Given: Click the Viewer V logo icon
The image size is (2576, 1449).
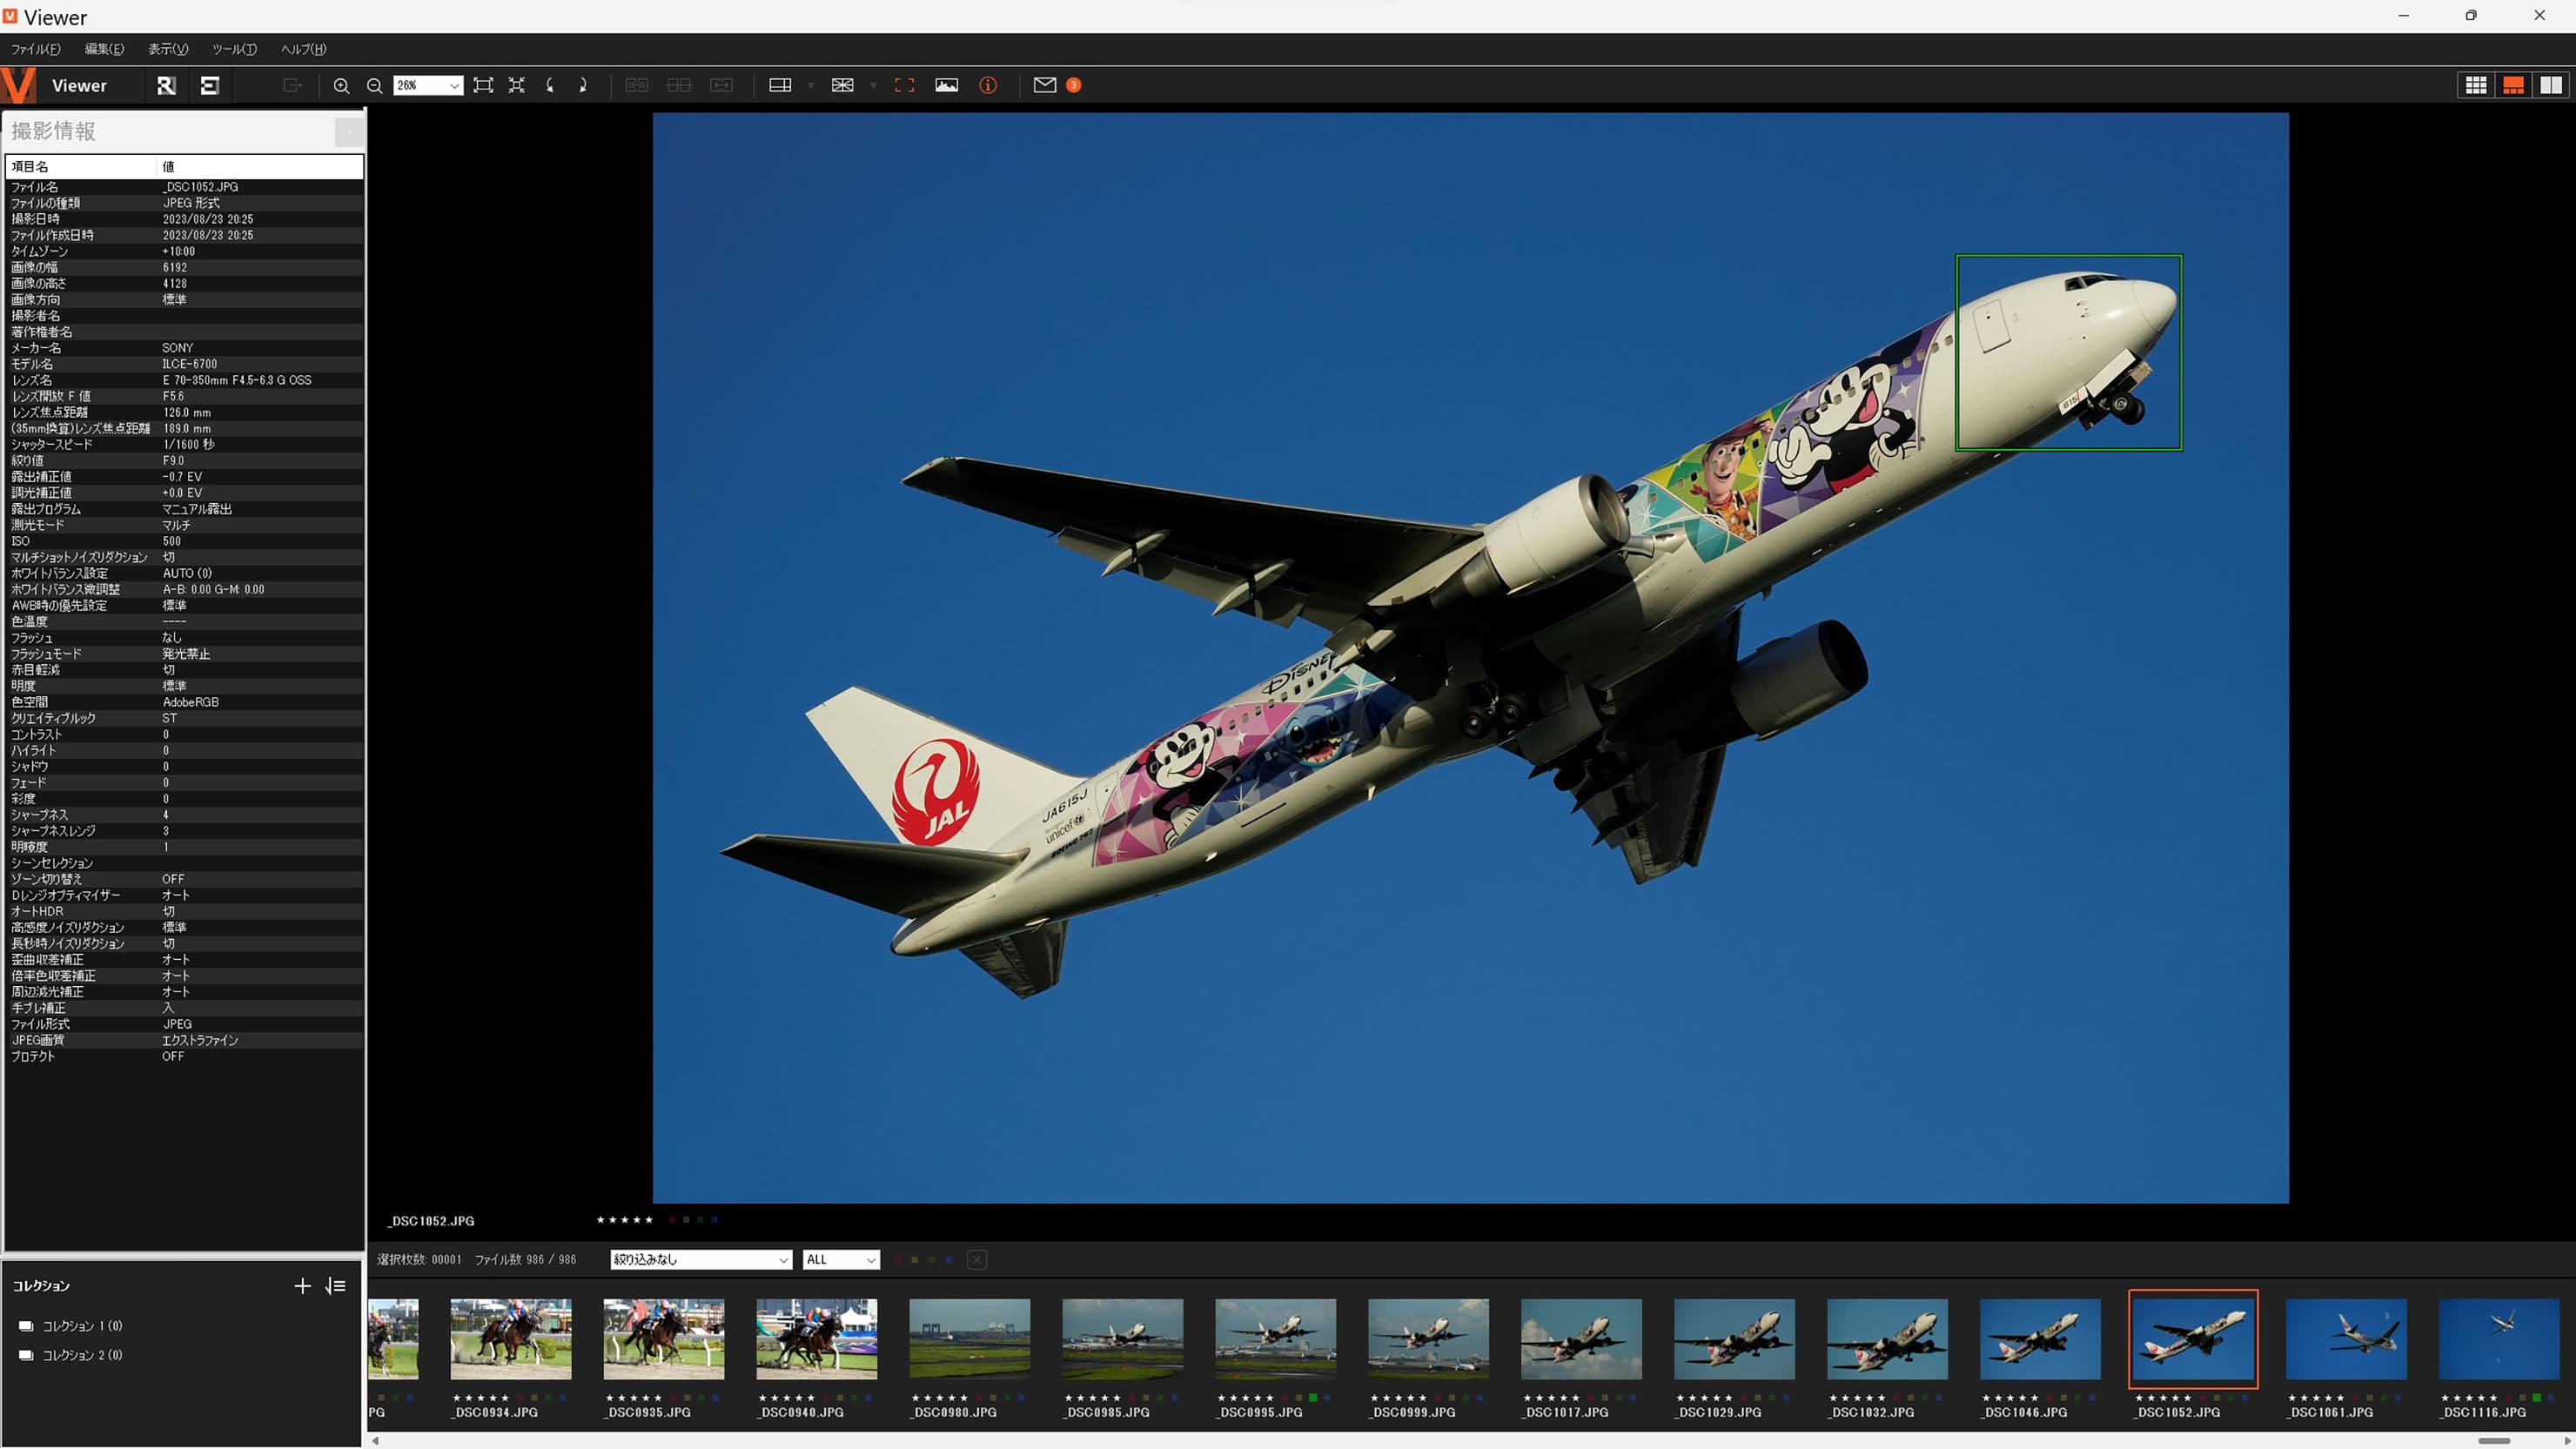Looking at the screenshot, I should [x=18, y=85].
